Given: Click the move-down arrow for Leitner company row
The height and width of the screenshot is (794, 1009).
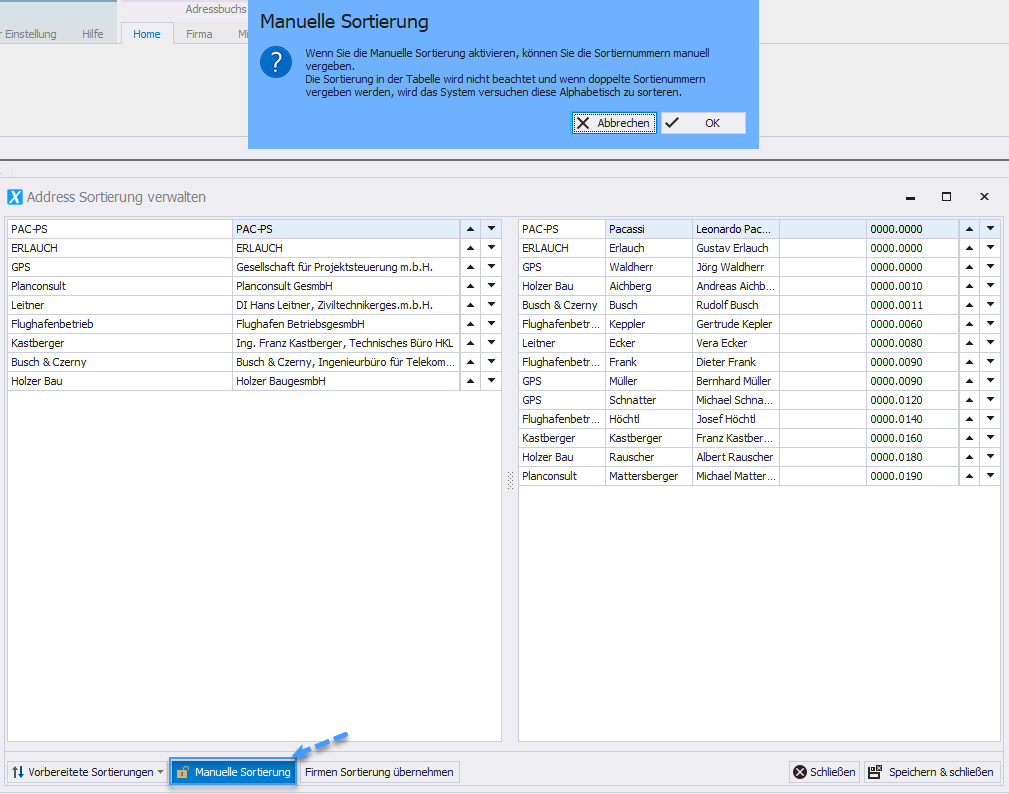Looking at the screenshot, I should [x=491, y=305].
